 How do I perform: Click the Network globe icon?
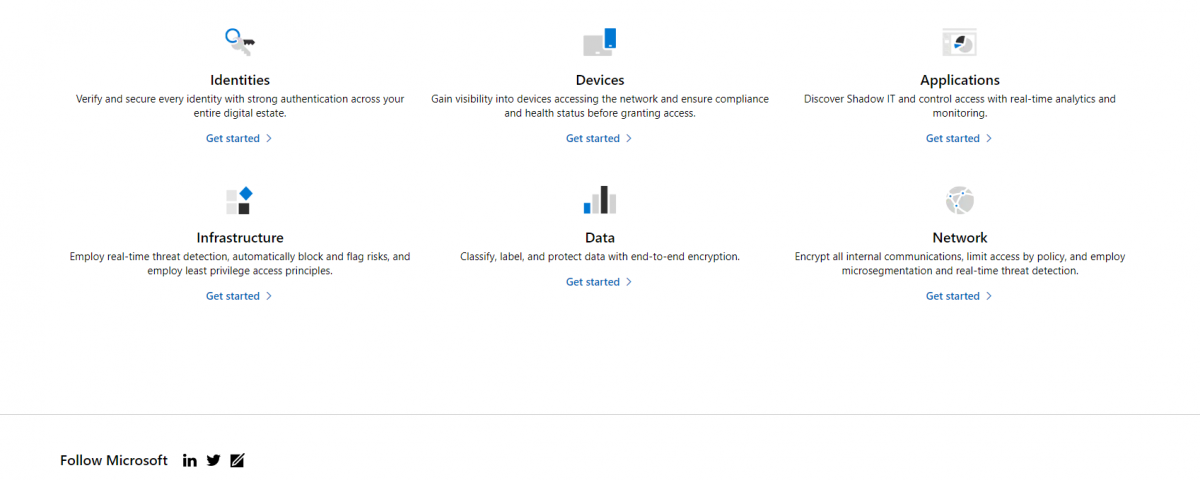click(x=960, y=200)
